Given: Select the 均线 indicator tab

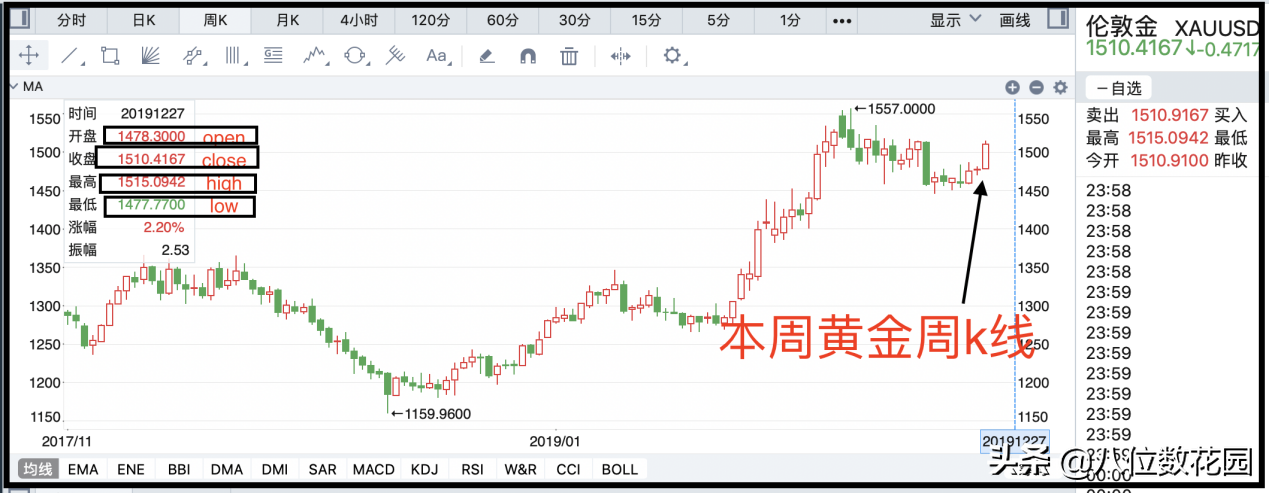Looking at the screenshot, I should click(39, 468).
